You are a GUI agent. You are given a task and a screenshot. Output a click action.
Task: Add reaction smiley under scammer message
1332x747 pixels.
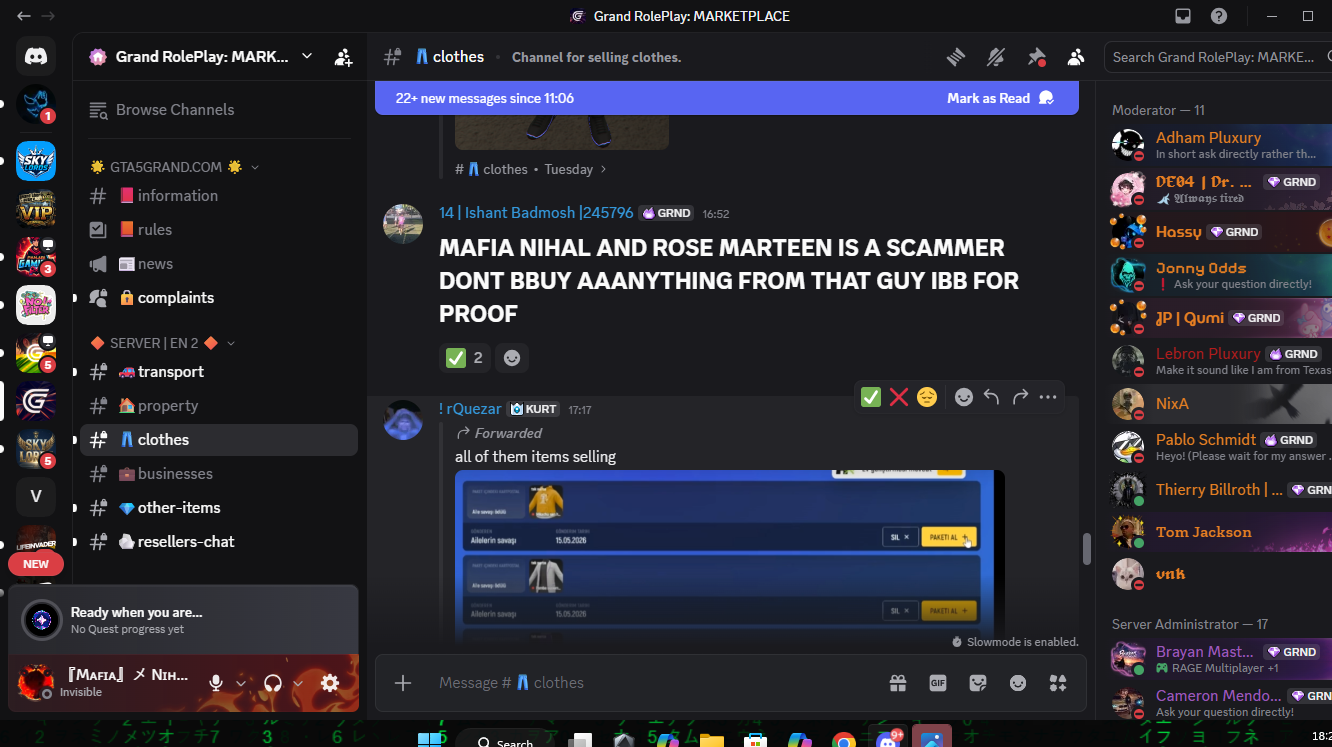tap(512, 357)
